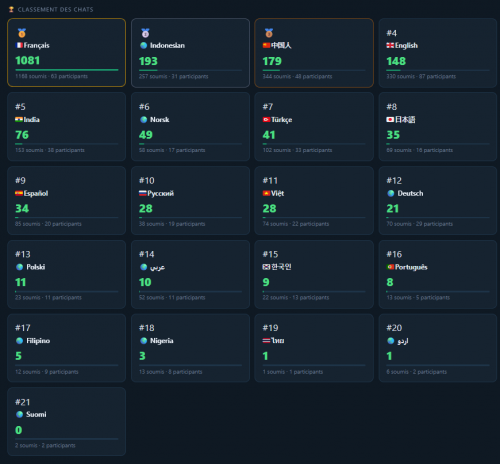Click the Spanish flag beside Español

coord(19,193)
